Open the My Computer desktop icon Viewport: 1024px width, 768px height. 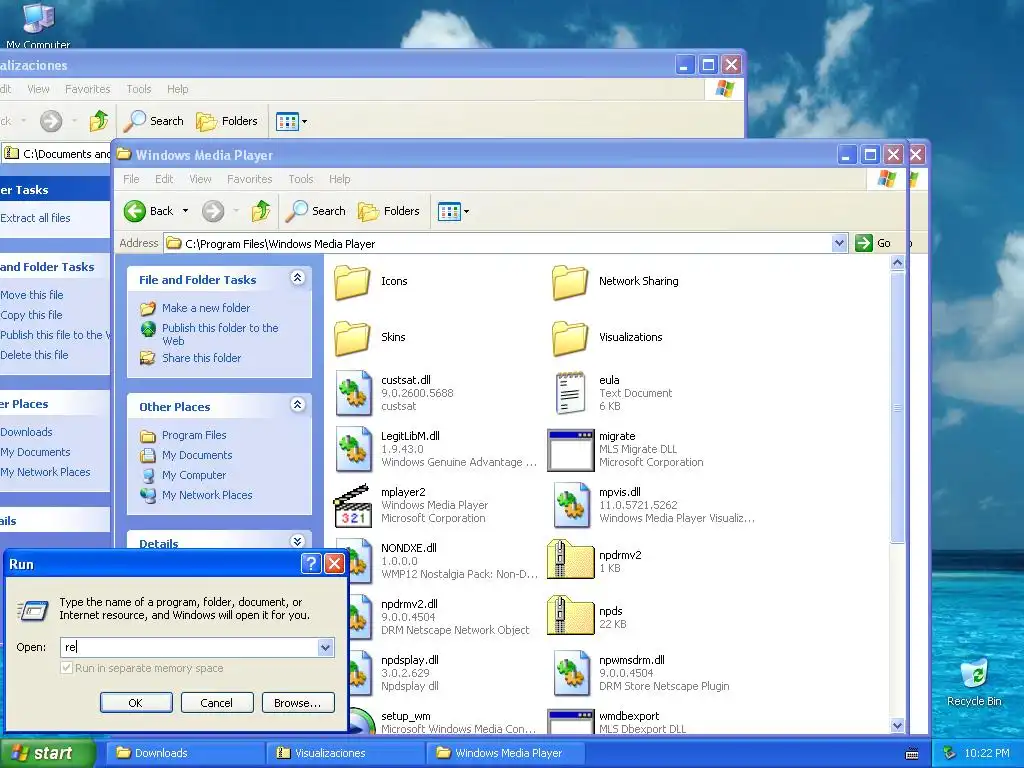tap(38, 25)
